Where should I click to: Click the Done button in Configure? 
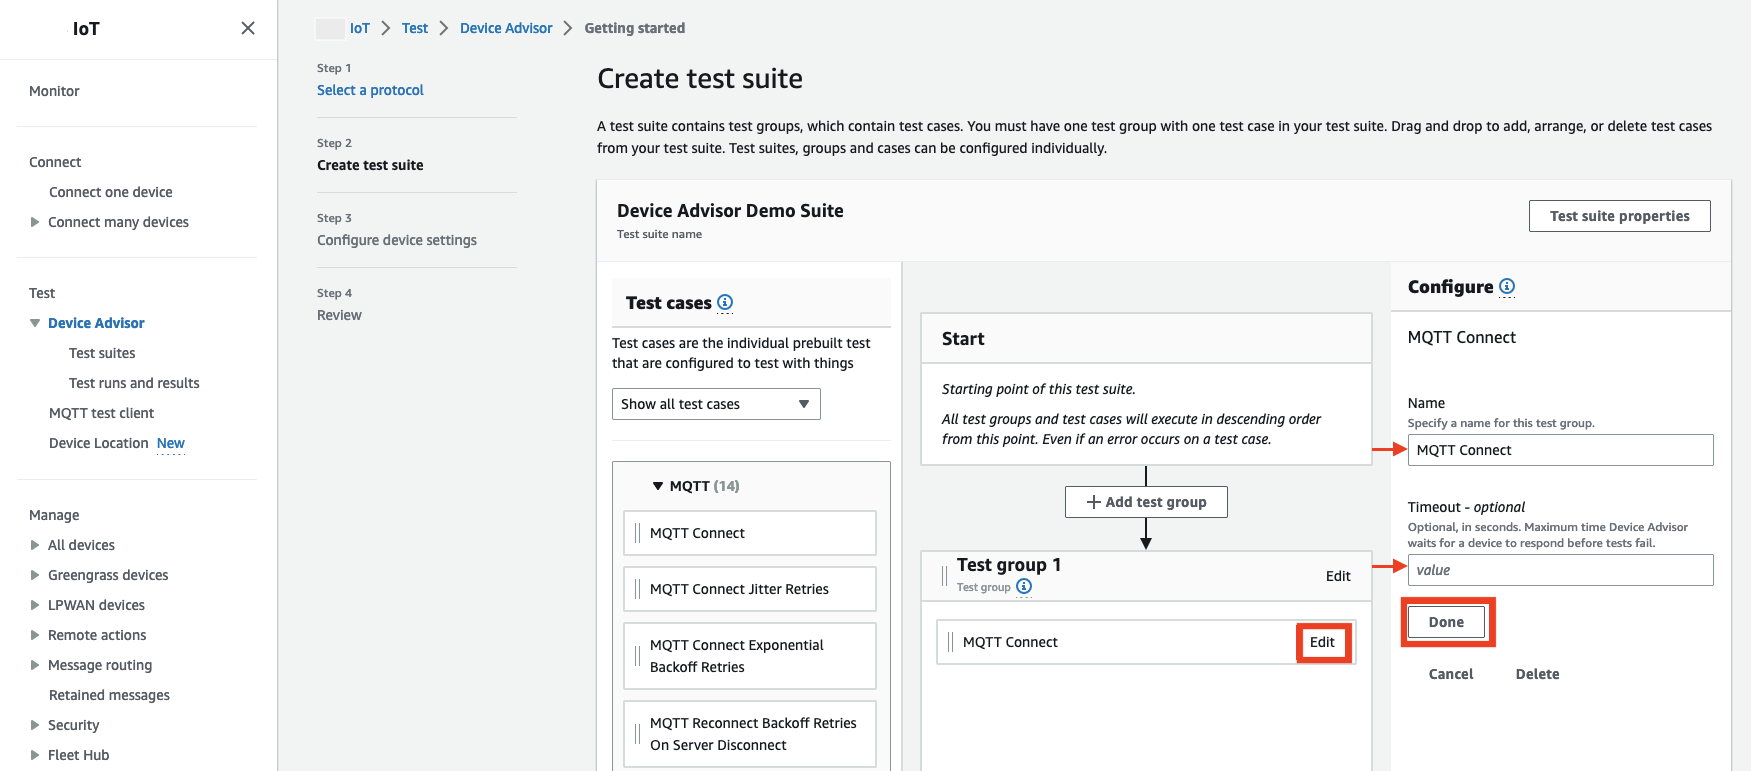click(x=1446, y=622)
